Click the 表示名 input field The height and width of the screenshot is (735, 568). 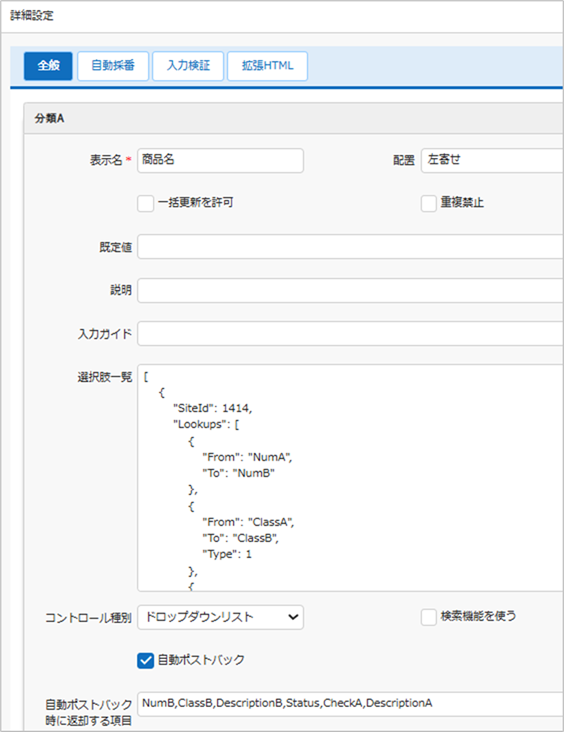point(220,160)
